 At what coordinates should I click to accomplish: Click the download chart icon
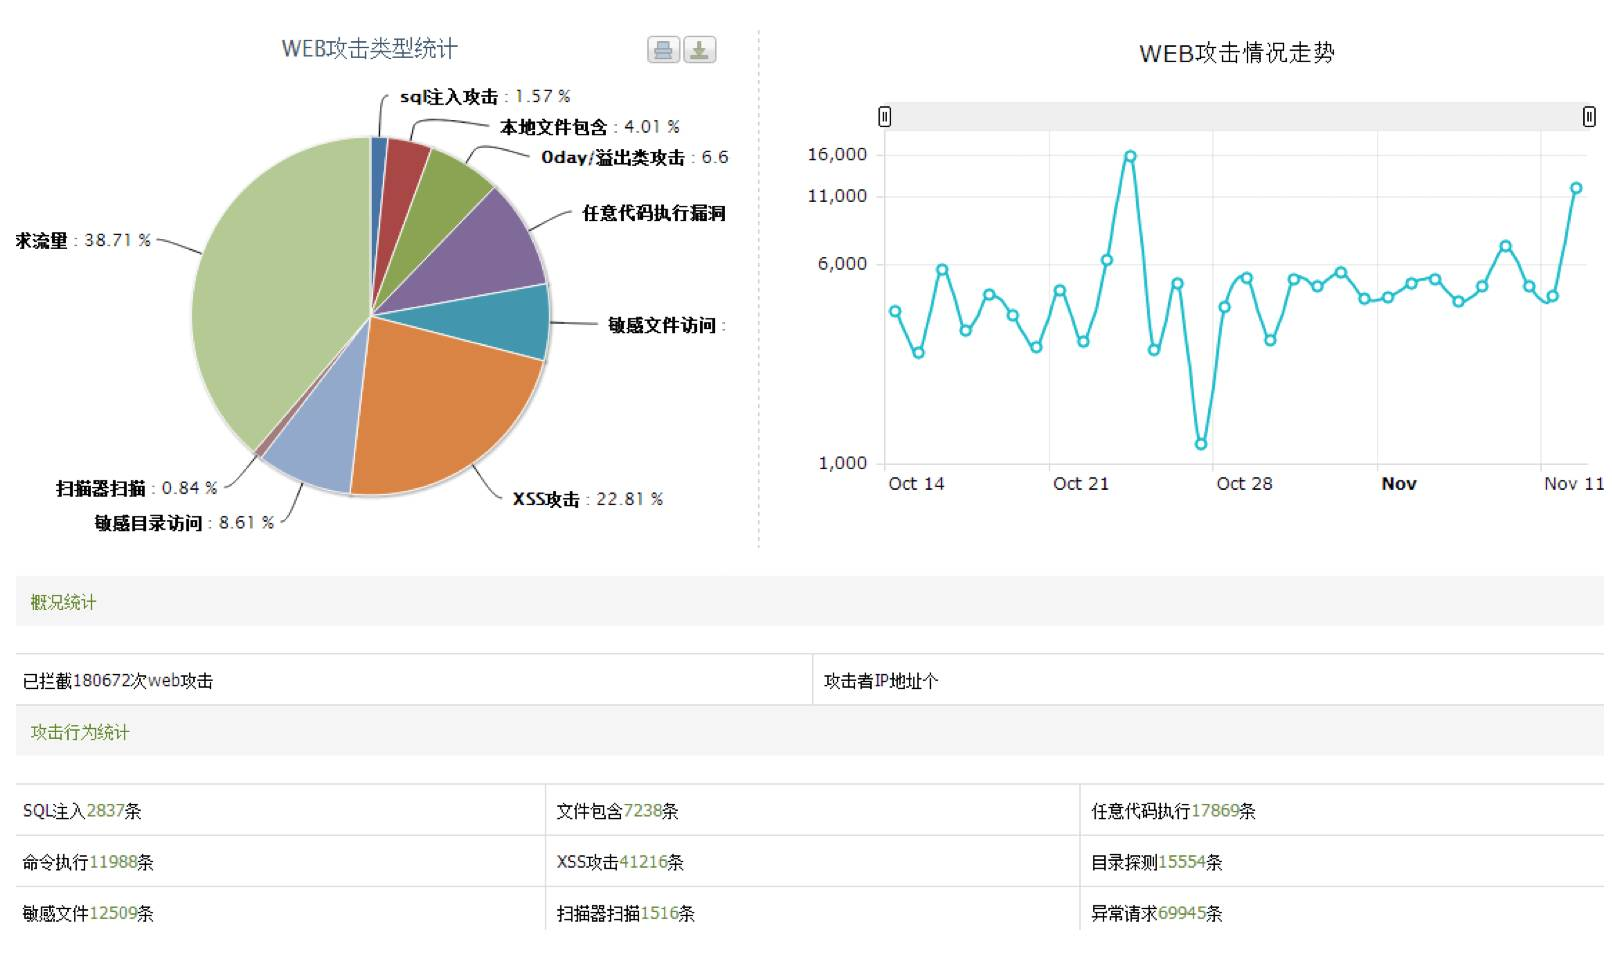click(699, 50)
